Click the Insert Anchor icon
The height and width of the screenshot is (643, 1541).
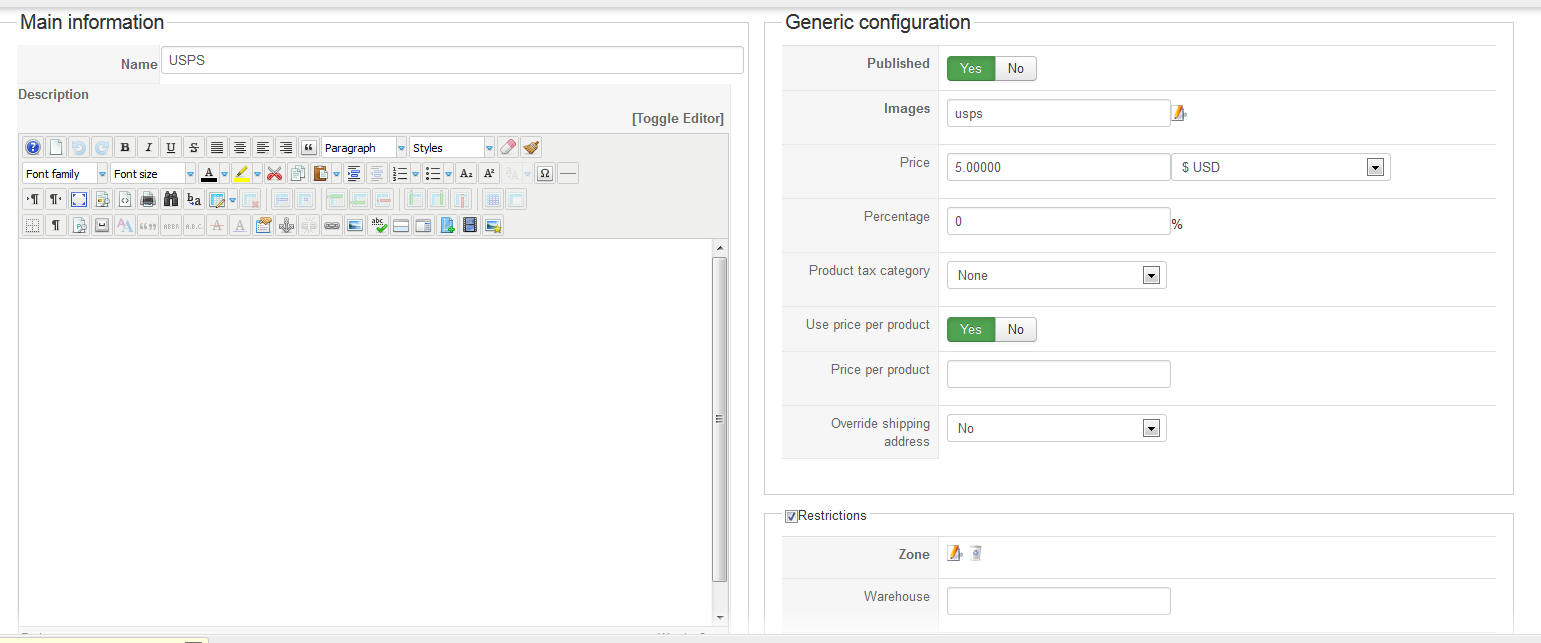coord(286,225)
